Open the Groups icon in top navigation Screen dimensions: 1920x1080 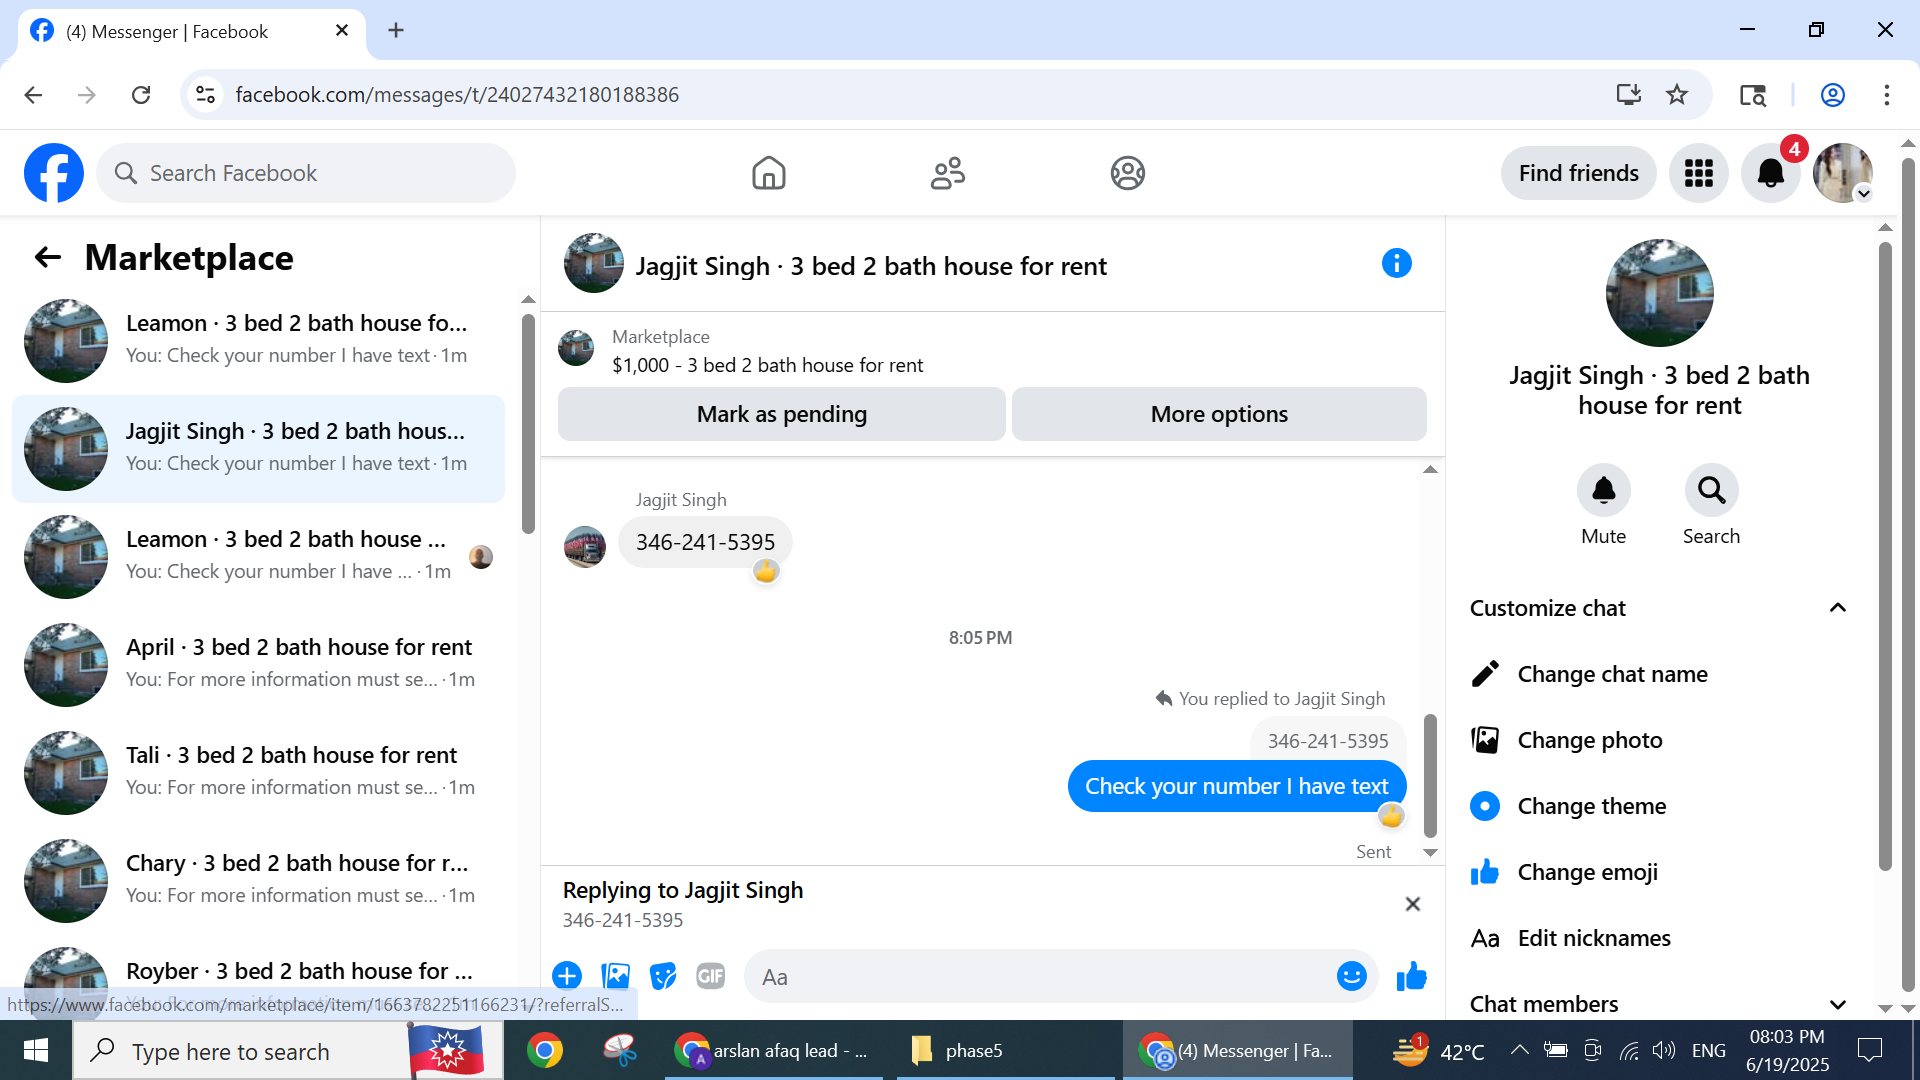pos(1127,173)
